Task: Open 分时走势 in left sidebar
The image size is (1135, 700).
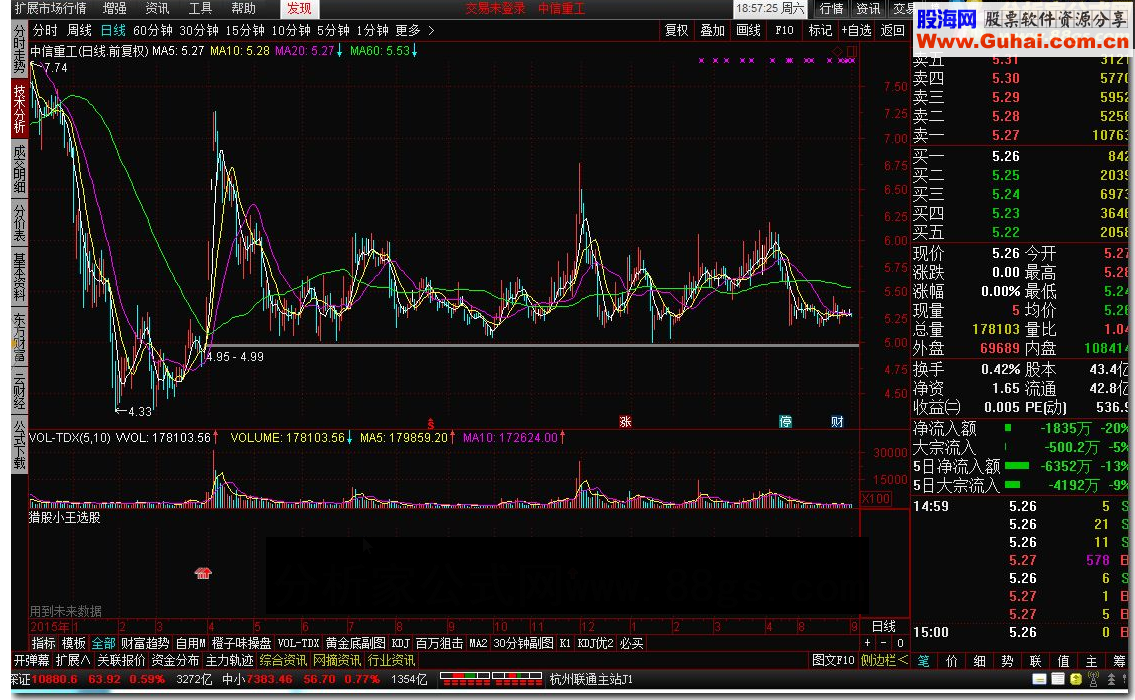Action: [x=20, y=49]
